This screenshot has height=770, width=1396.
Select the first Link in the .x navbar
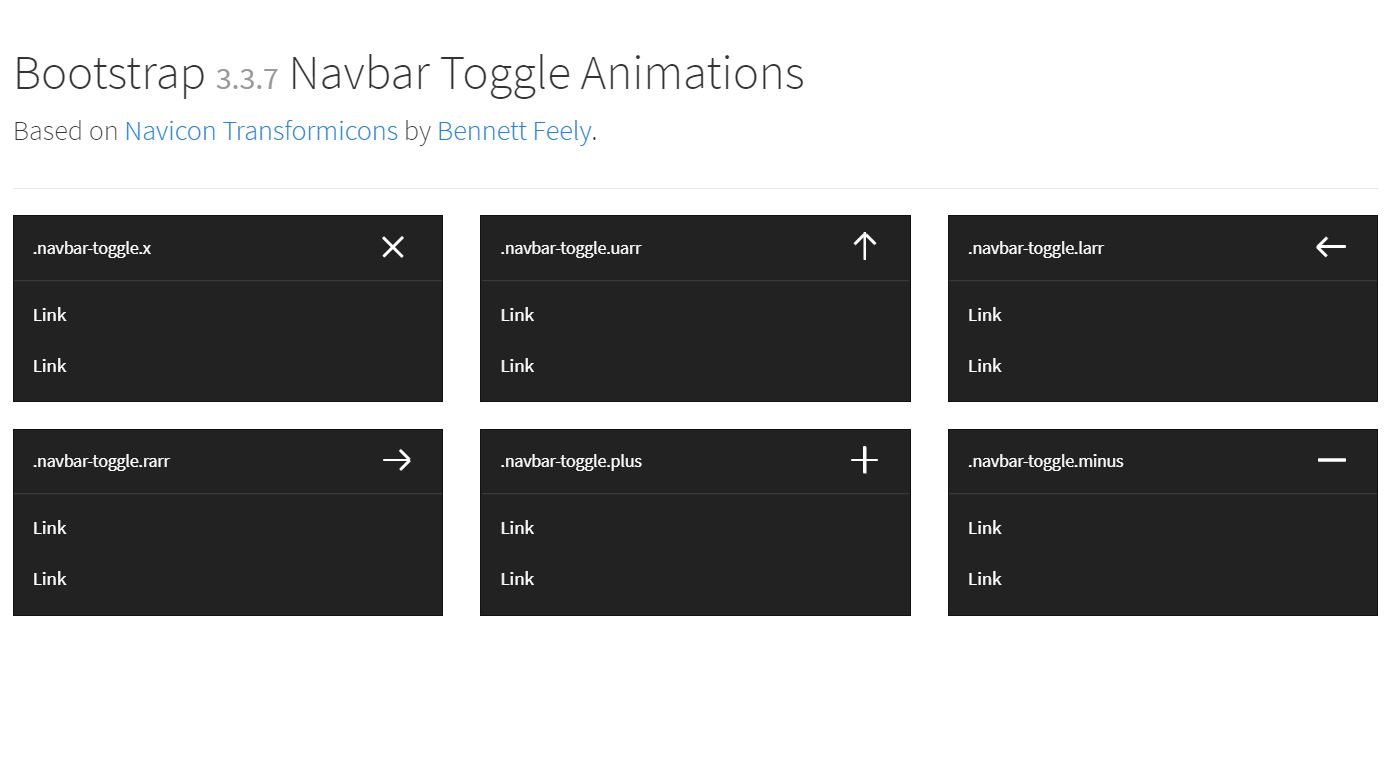coord(49,314)
